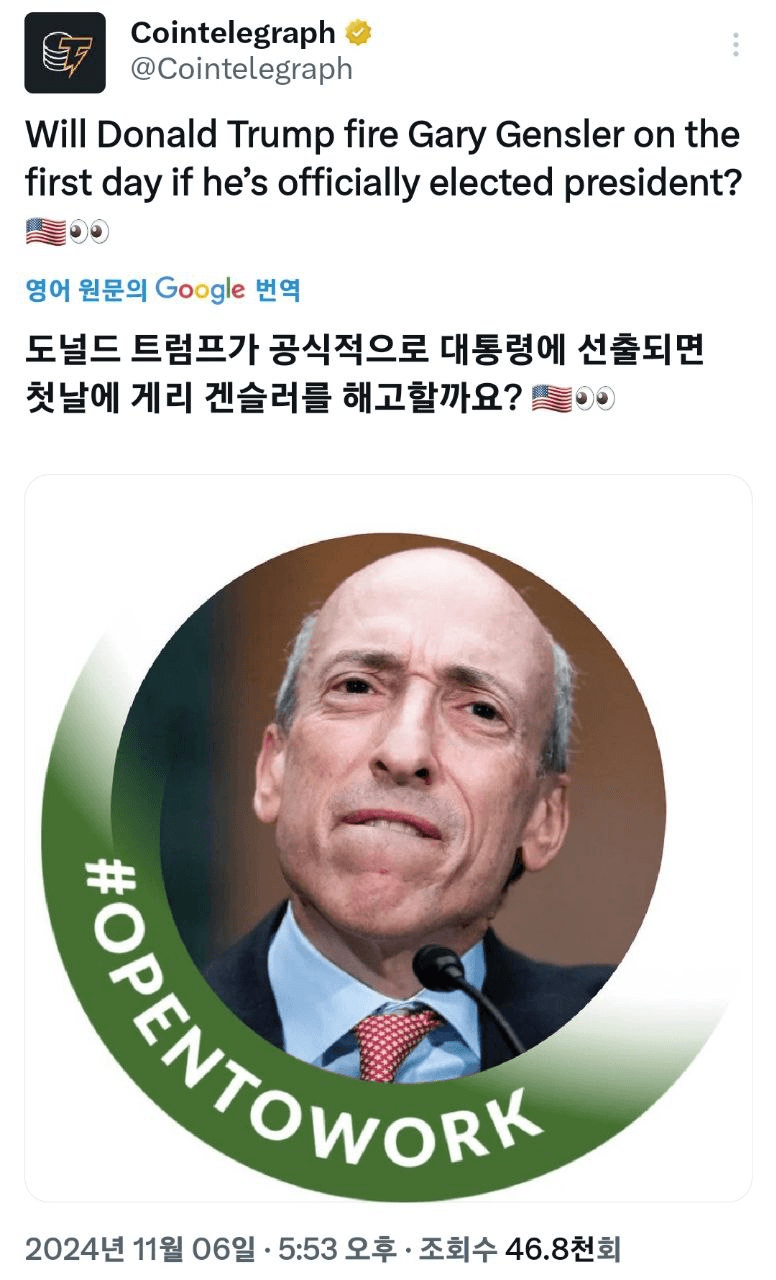Image resolution: width=776 pixels, height=1280 pixels.
Task: Open the 조회수 46.8천회 view count
Action: [x=520, y=1249]
